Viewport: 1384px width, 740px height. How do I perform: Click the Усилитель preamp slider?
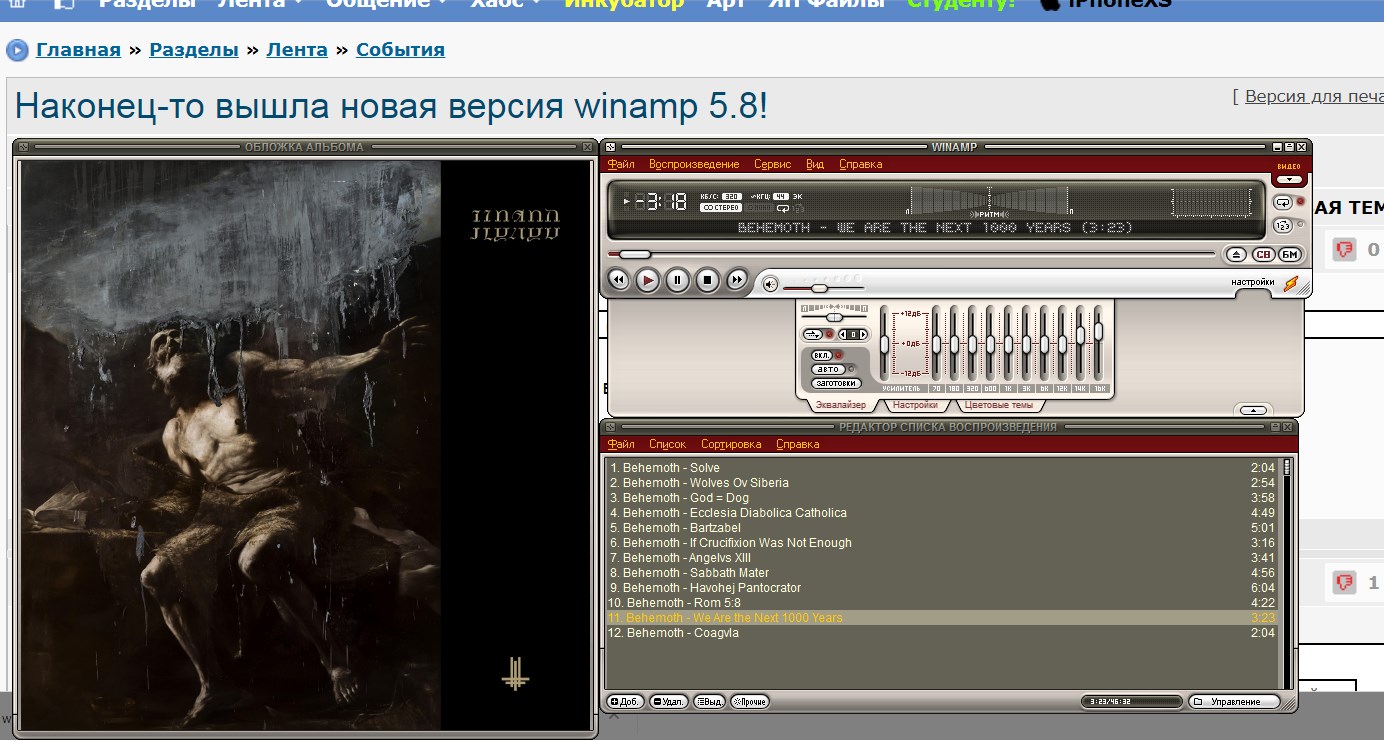[884, 344]
